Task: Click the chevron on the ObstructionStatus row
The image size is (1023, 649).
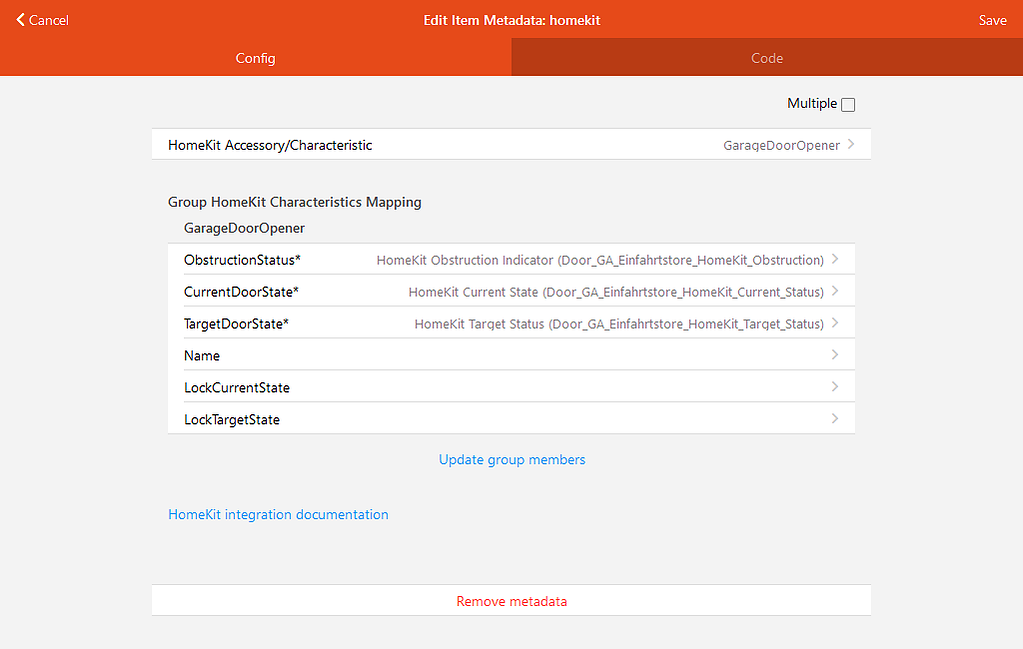Action: [835, 259]
